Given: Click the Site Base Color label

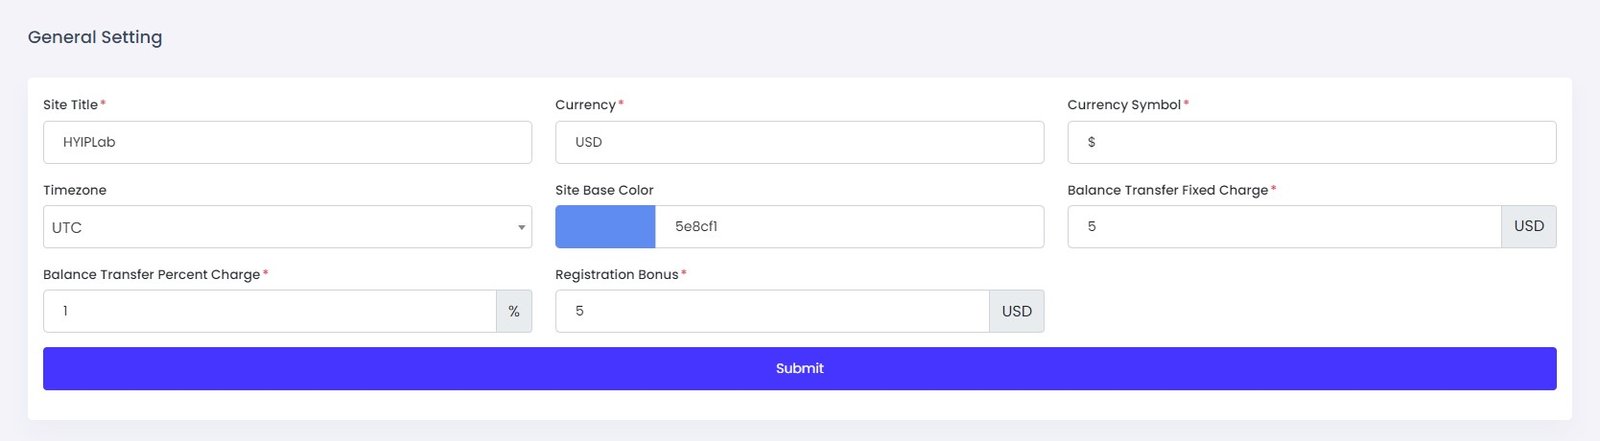Looking at the screenshot, I should (x=604, y=190).
